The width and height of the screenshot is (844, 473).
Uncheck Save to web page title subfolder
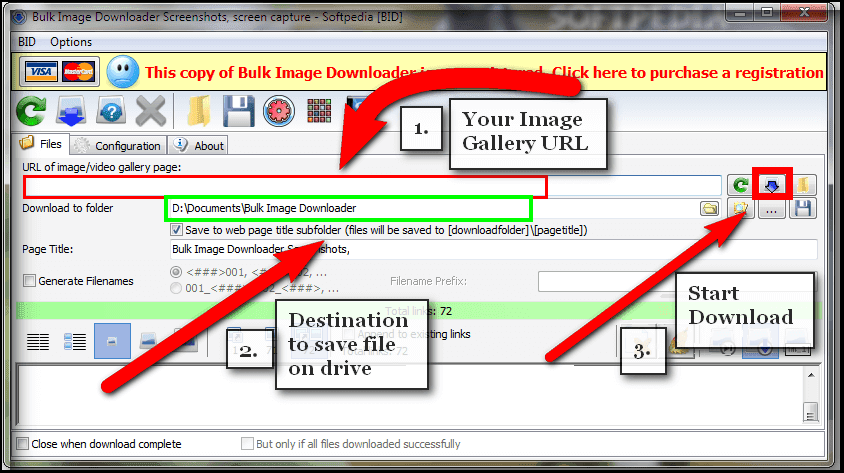coord(176,230)
